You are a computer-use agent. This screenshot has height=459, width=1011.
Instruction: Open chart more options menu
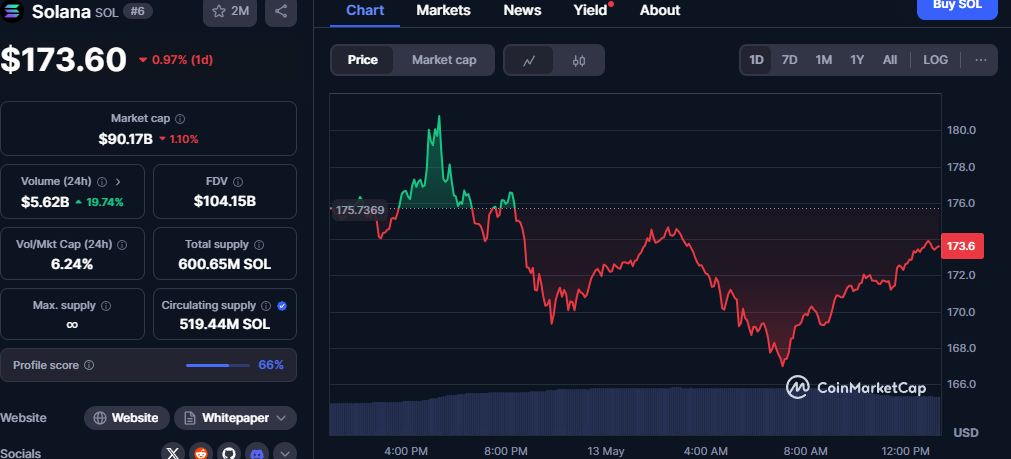[981, 60]
